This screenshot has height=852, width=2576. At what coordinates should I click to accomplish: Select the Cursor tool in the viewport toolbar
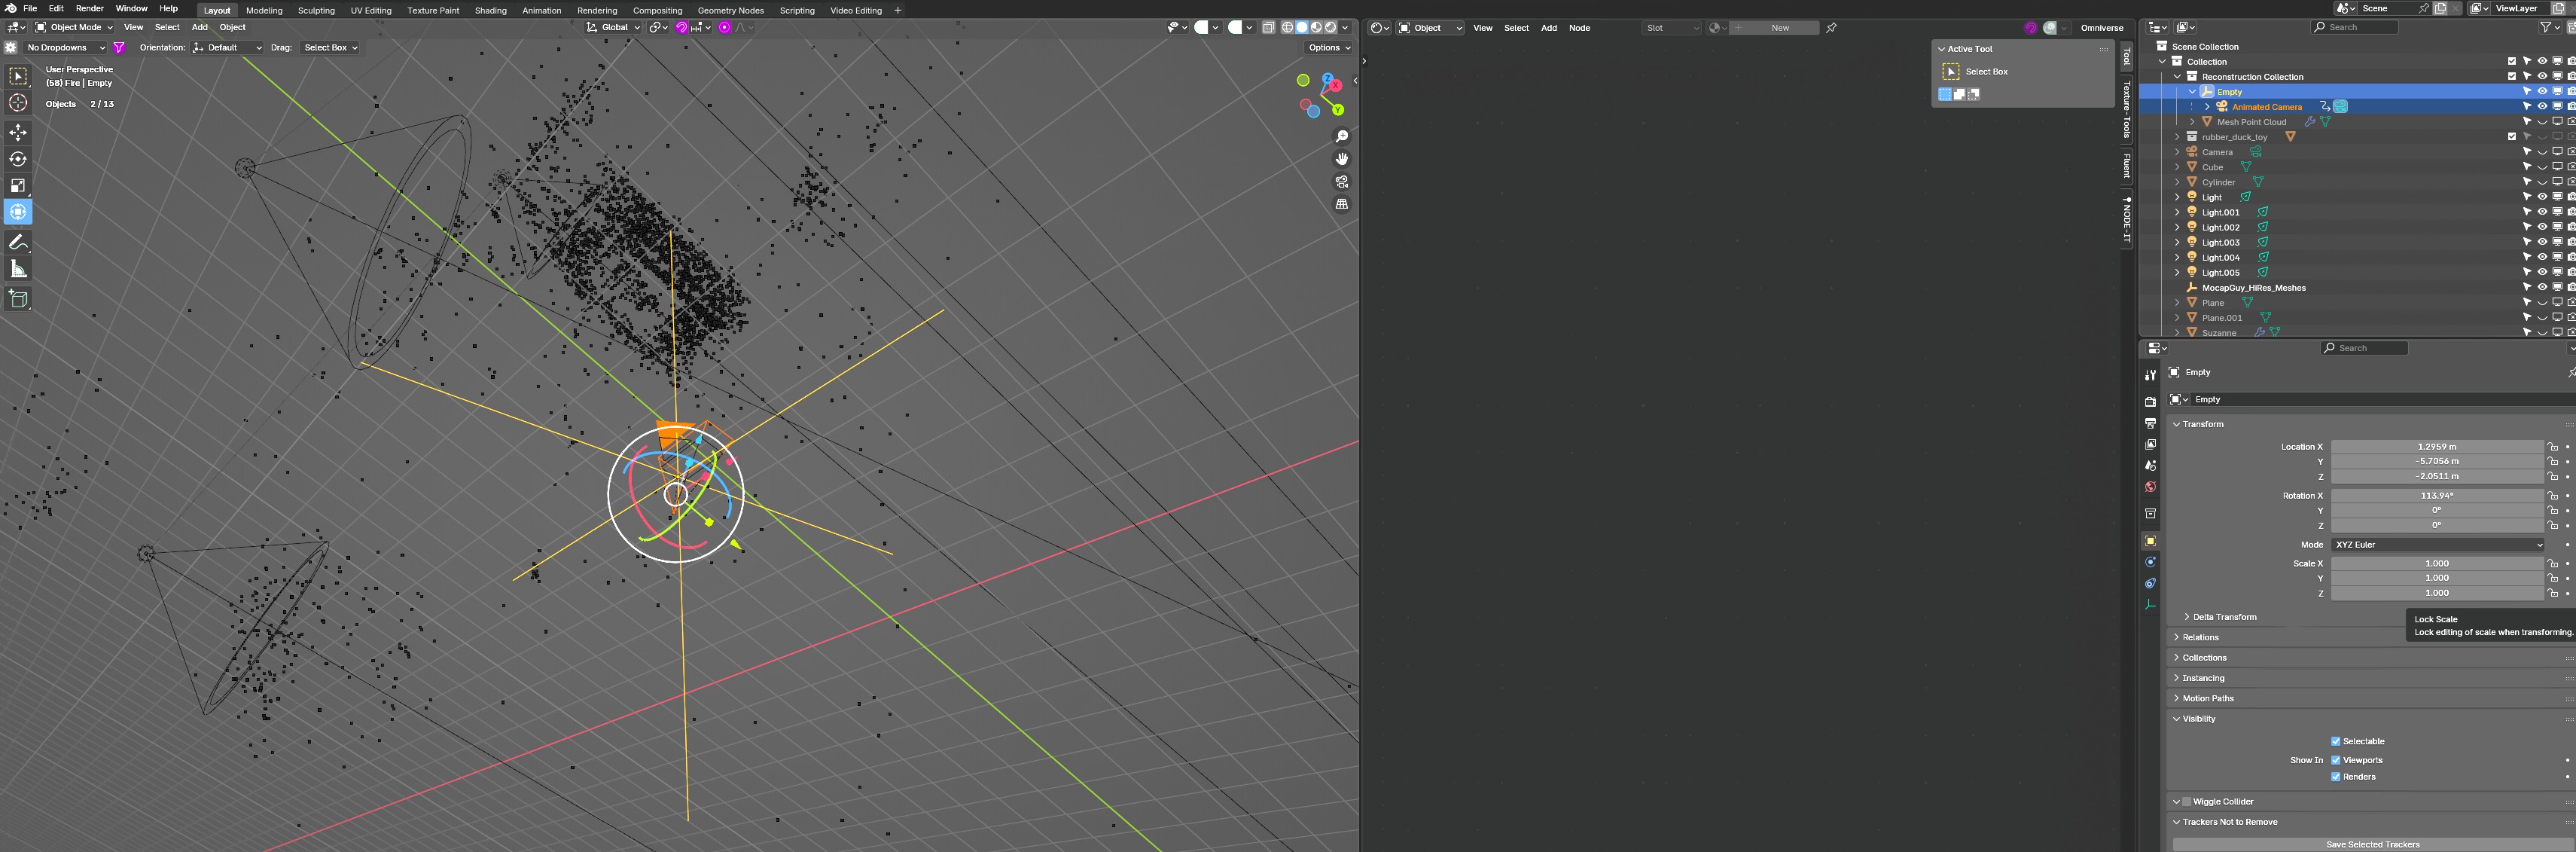(18, 103)
